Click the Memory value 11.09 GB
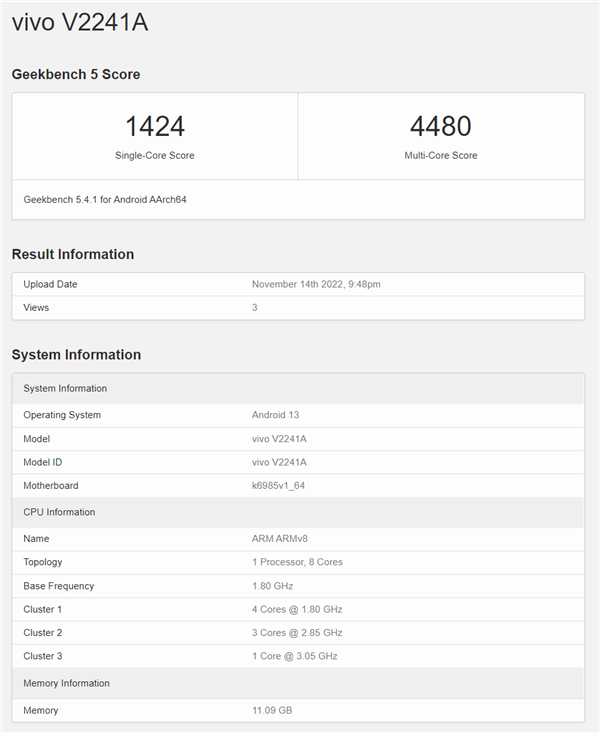This screenshot has width=600, height=733. (272, 711)
